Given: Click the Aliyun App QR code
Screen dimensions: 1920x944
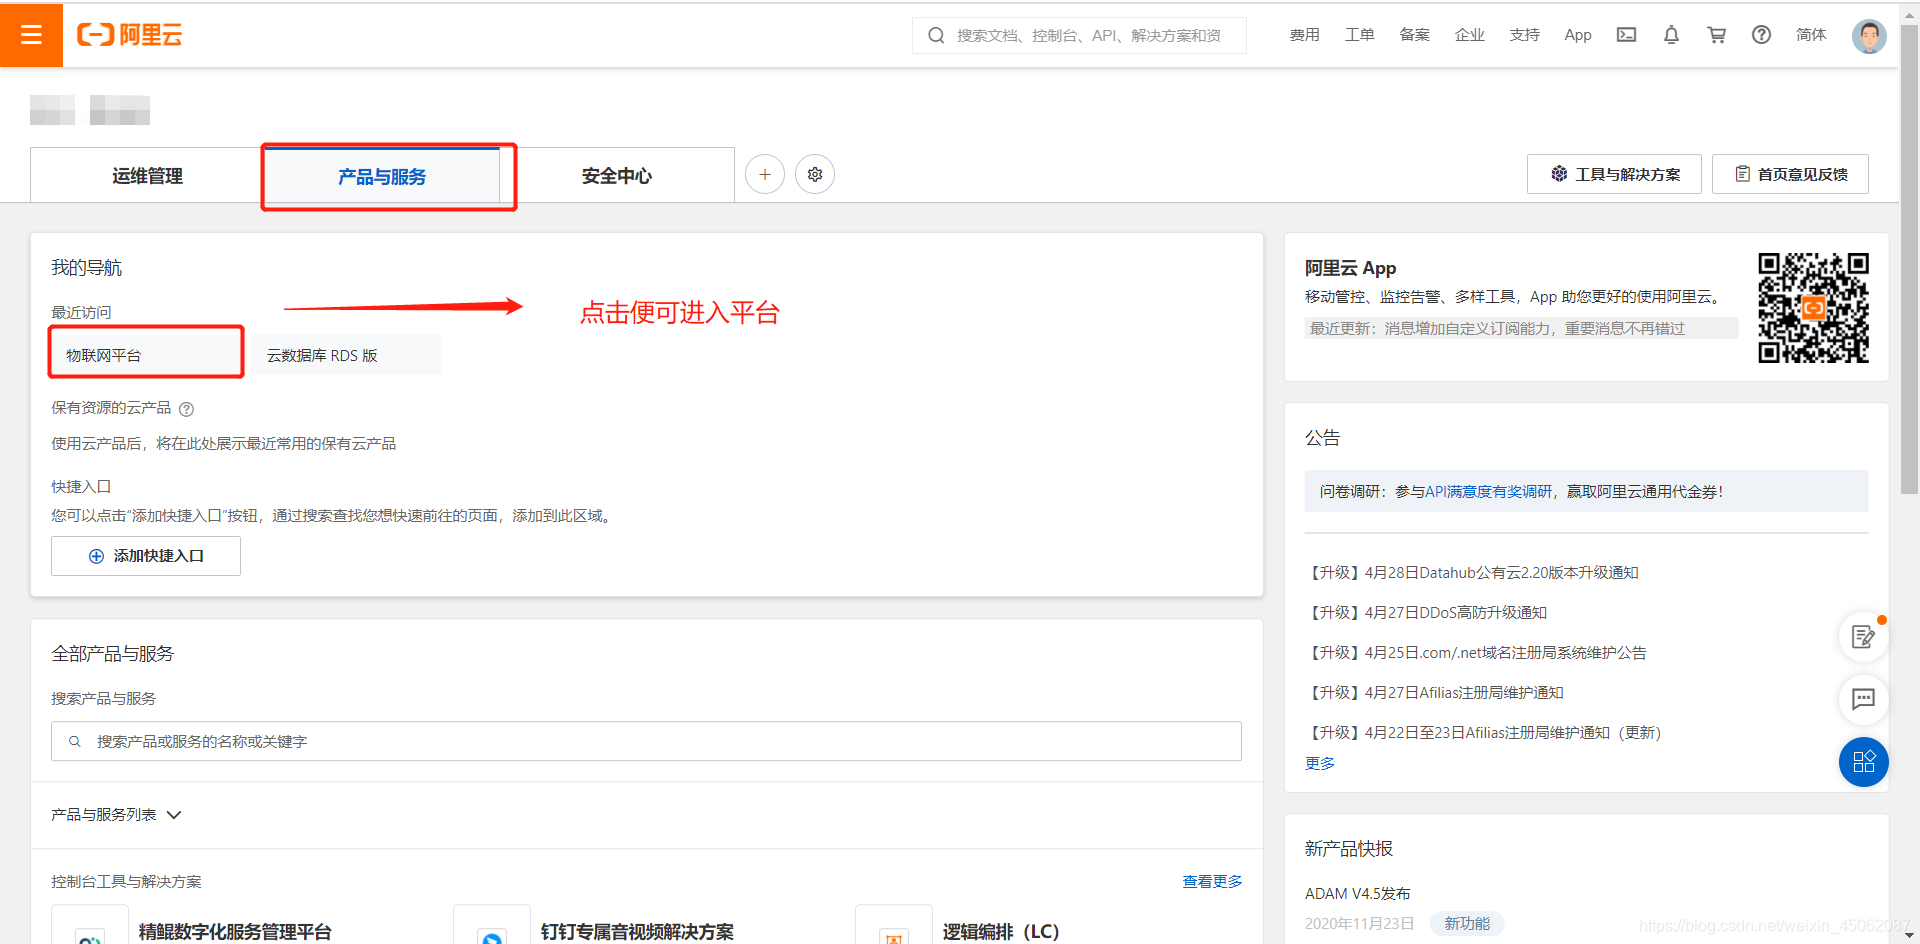Looking at the screenshot, I should pyautogui.click(x=1814, y=308).
